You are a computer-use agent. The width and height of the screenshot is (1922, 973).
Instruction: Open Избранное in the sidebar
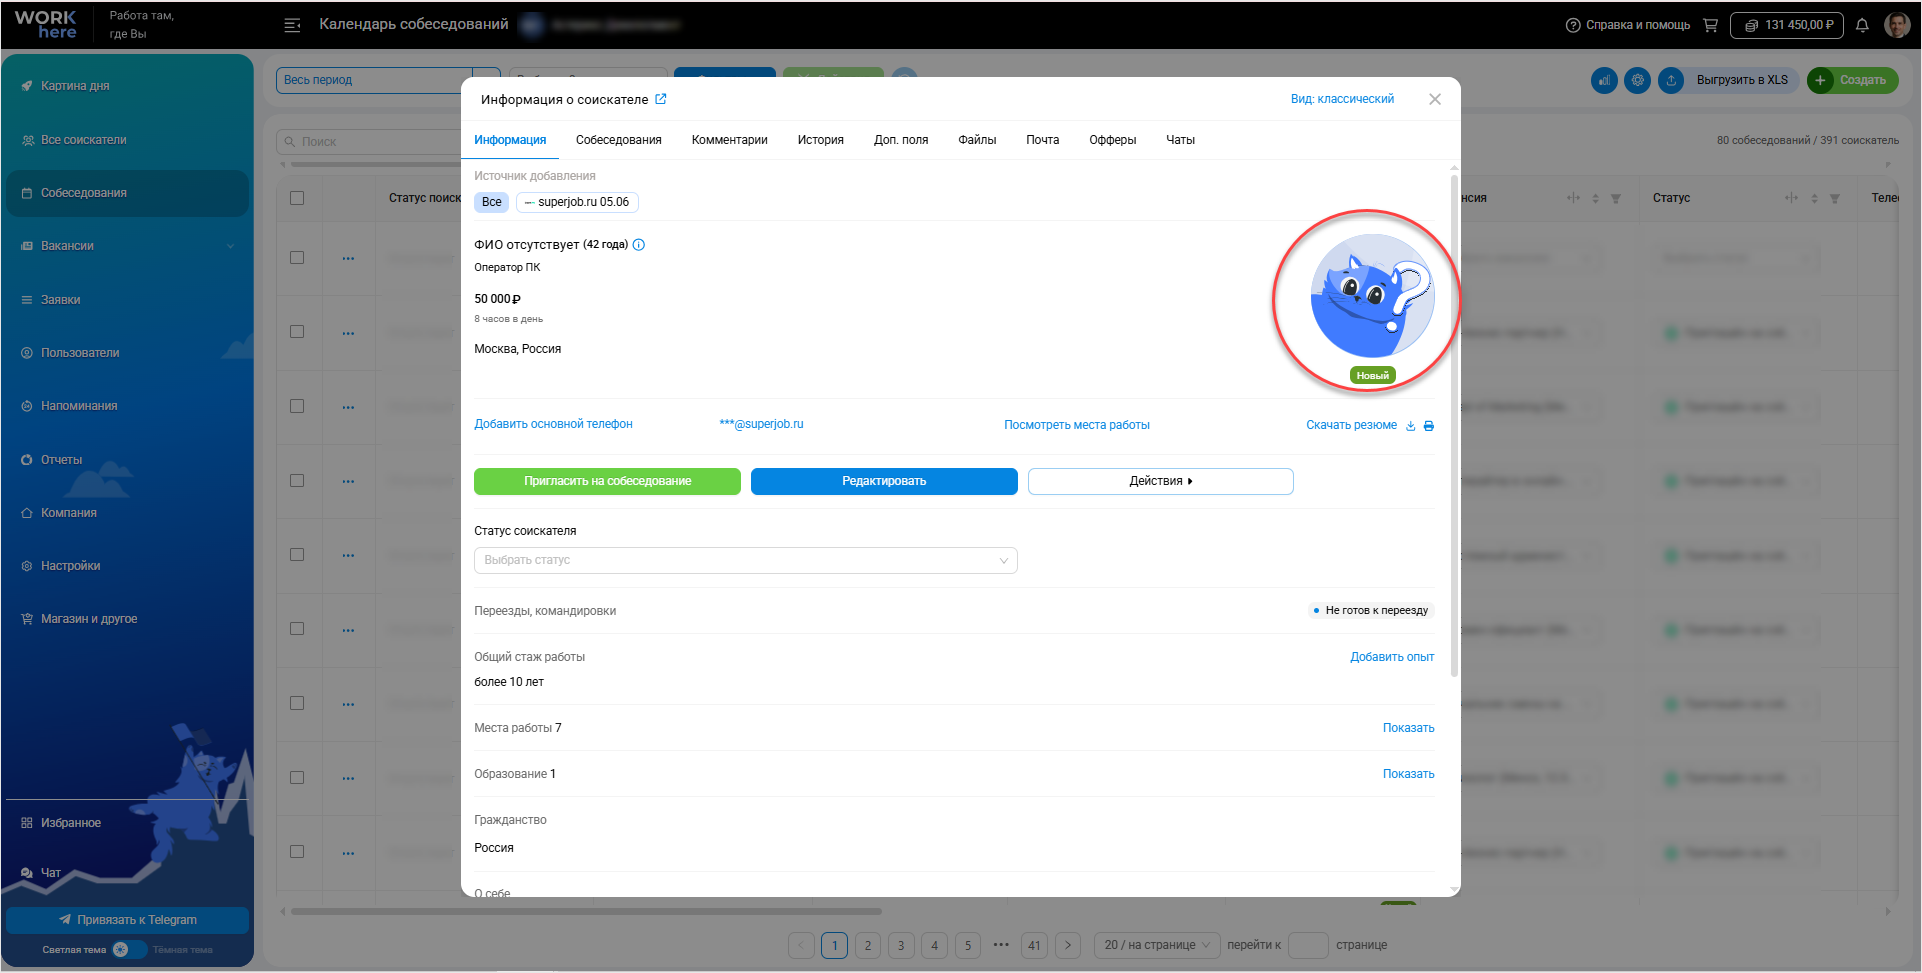coord(70,823)
